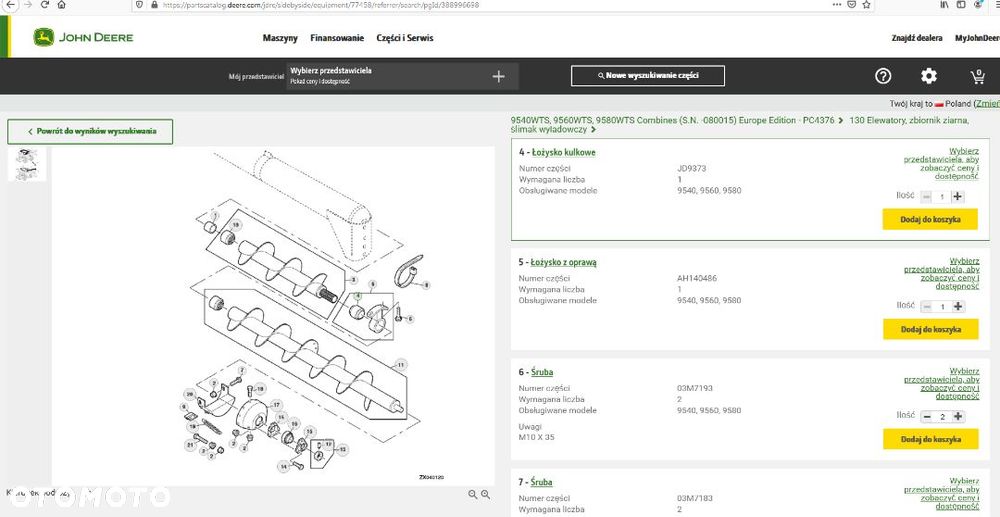Viewport: 1000px width, 517px height.
Task: Add Łożysko z oprawą to cart
Action: pos(930,329)
